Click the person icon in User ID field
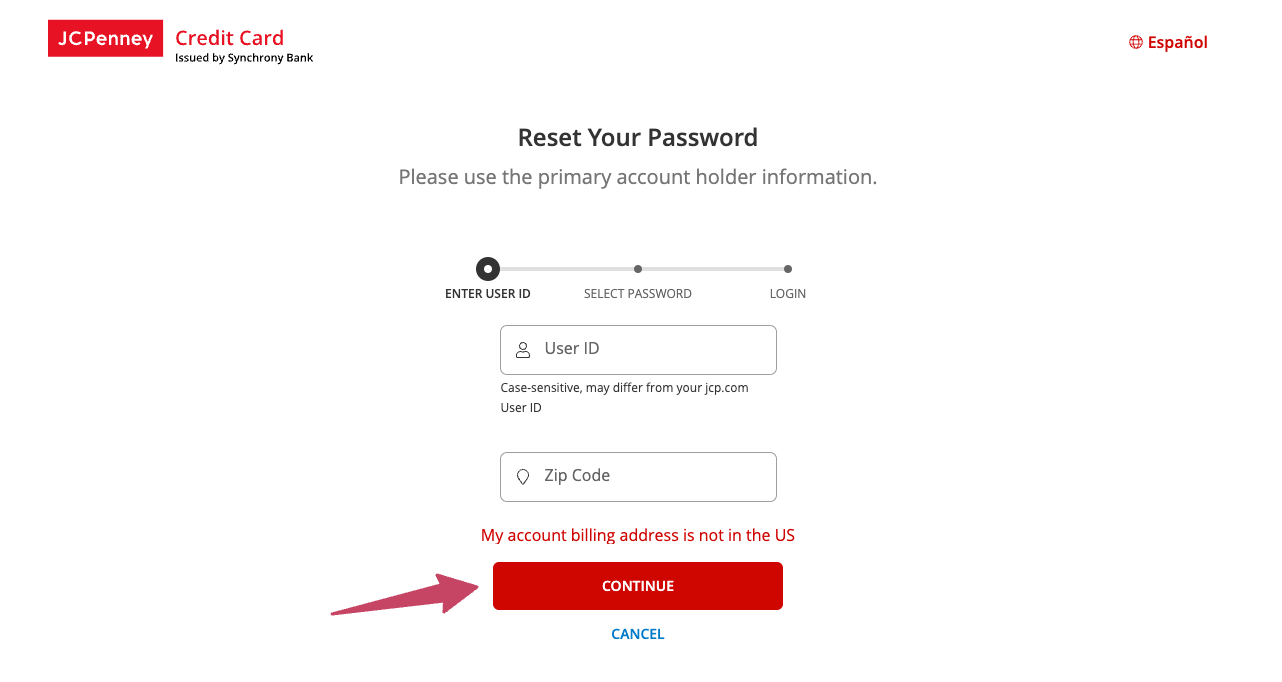This screenshot has width=1282, height=682. (x=523, y=349)
